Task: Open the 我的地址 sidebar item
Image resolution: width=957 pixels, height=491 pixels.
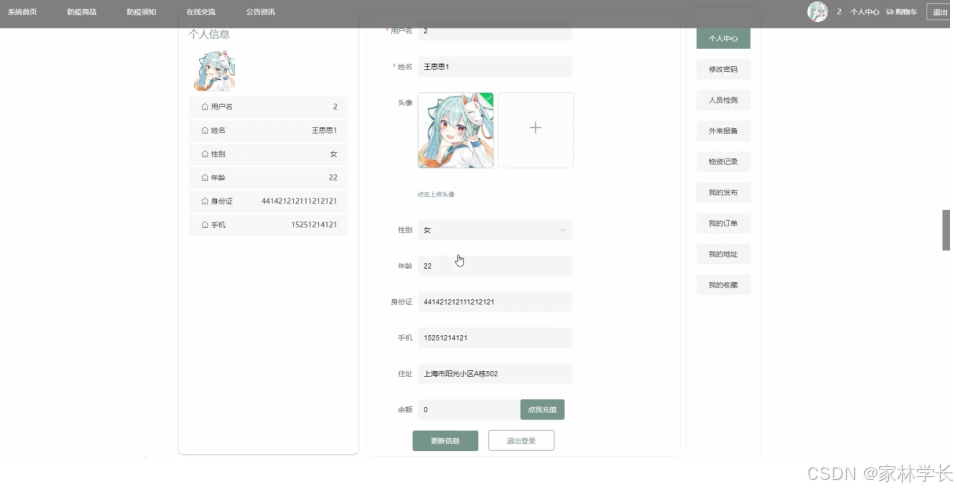Action: click(723, 254)
